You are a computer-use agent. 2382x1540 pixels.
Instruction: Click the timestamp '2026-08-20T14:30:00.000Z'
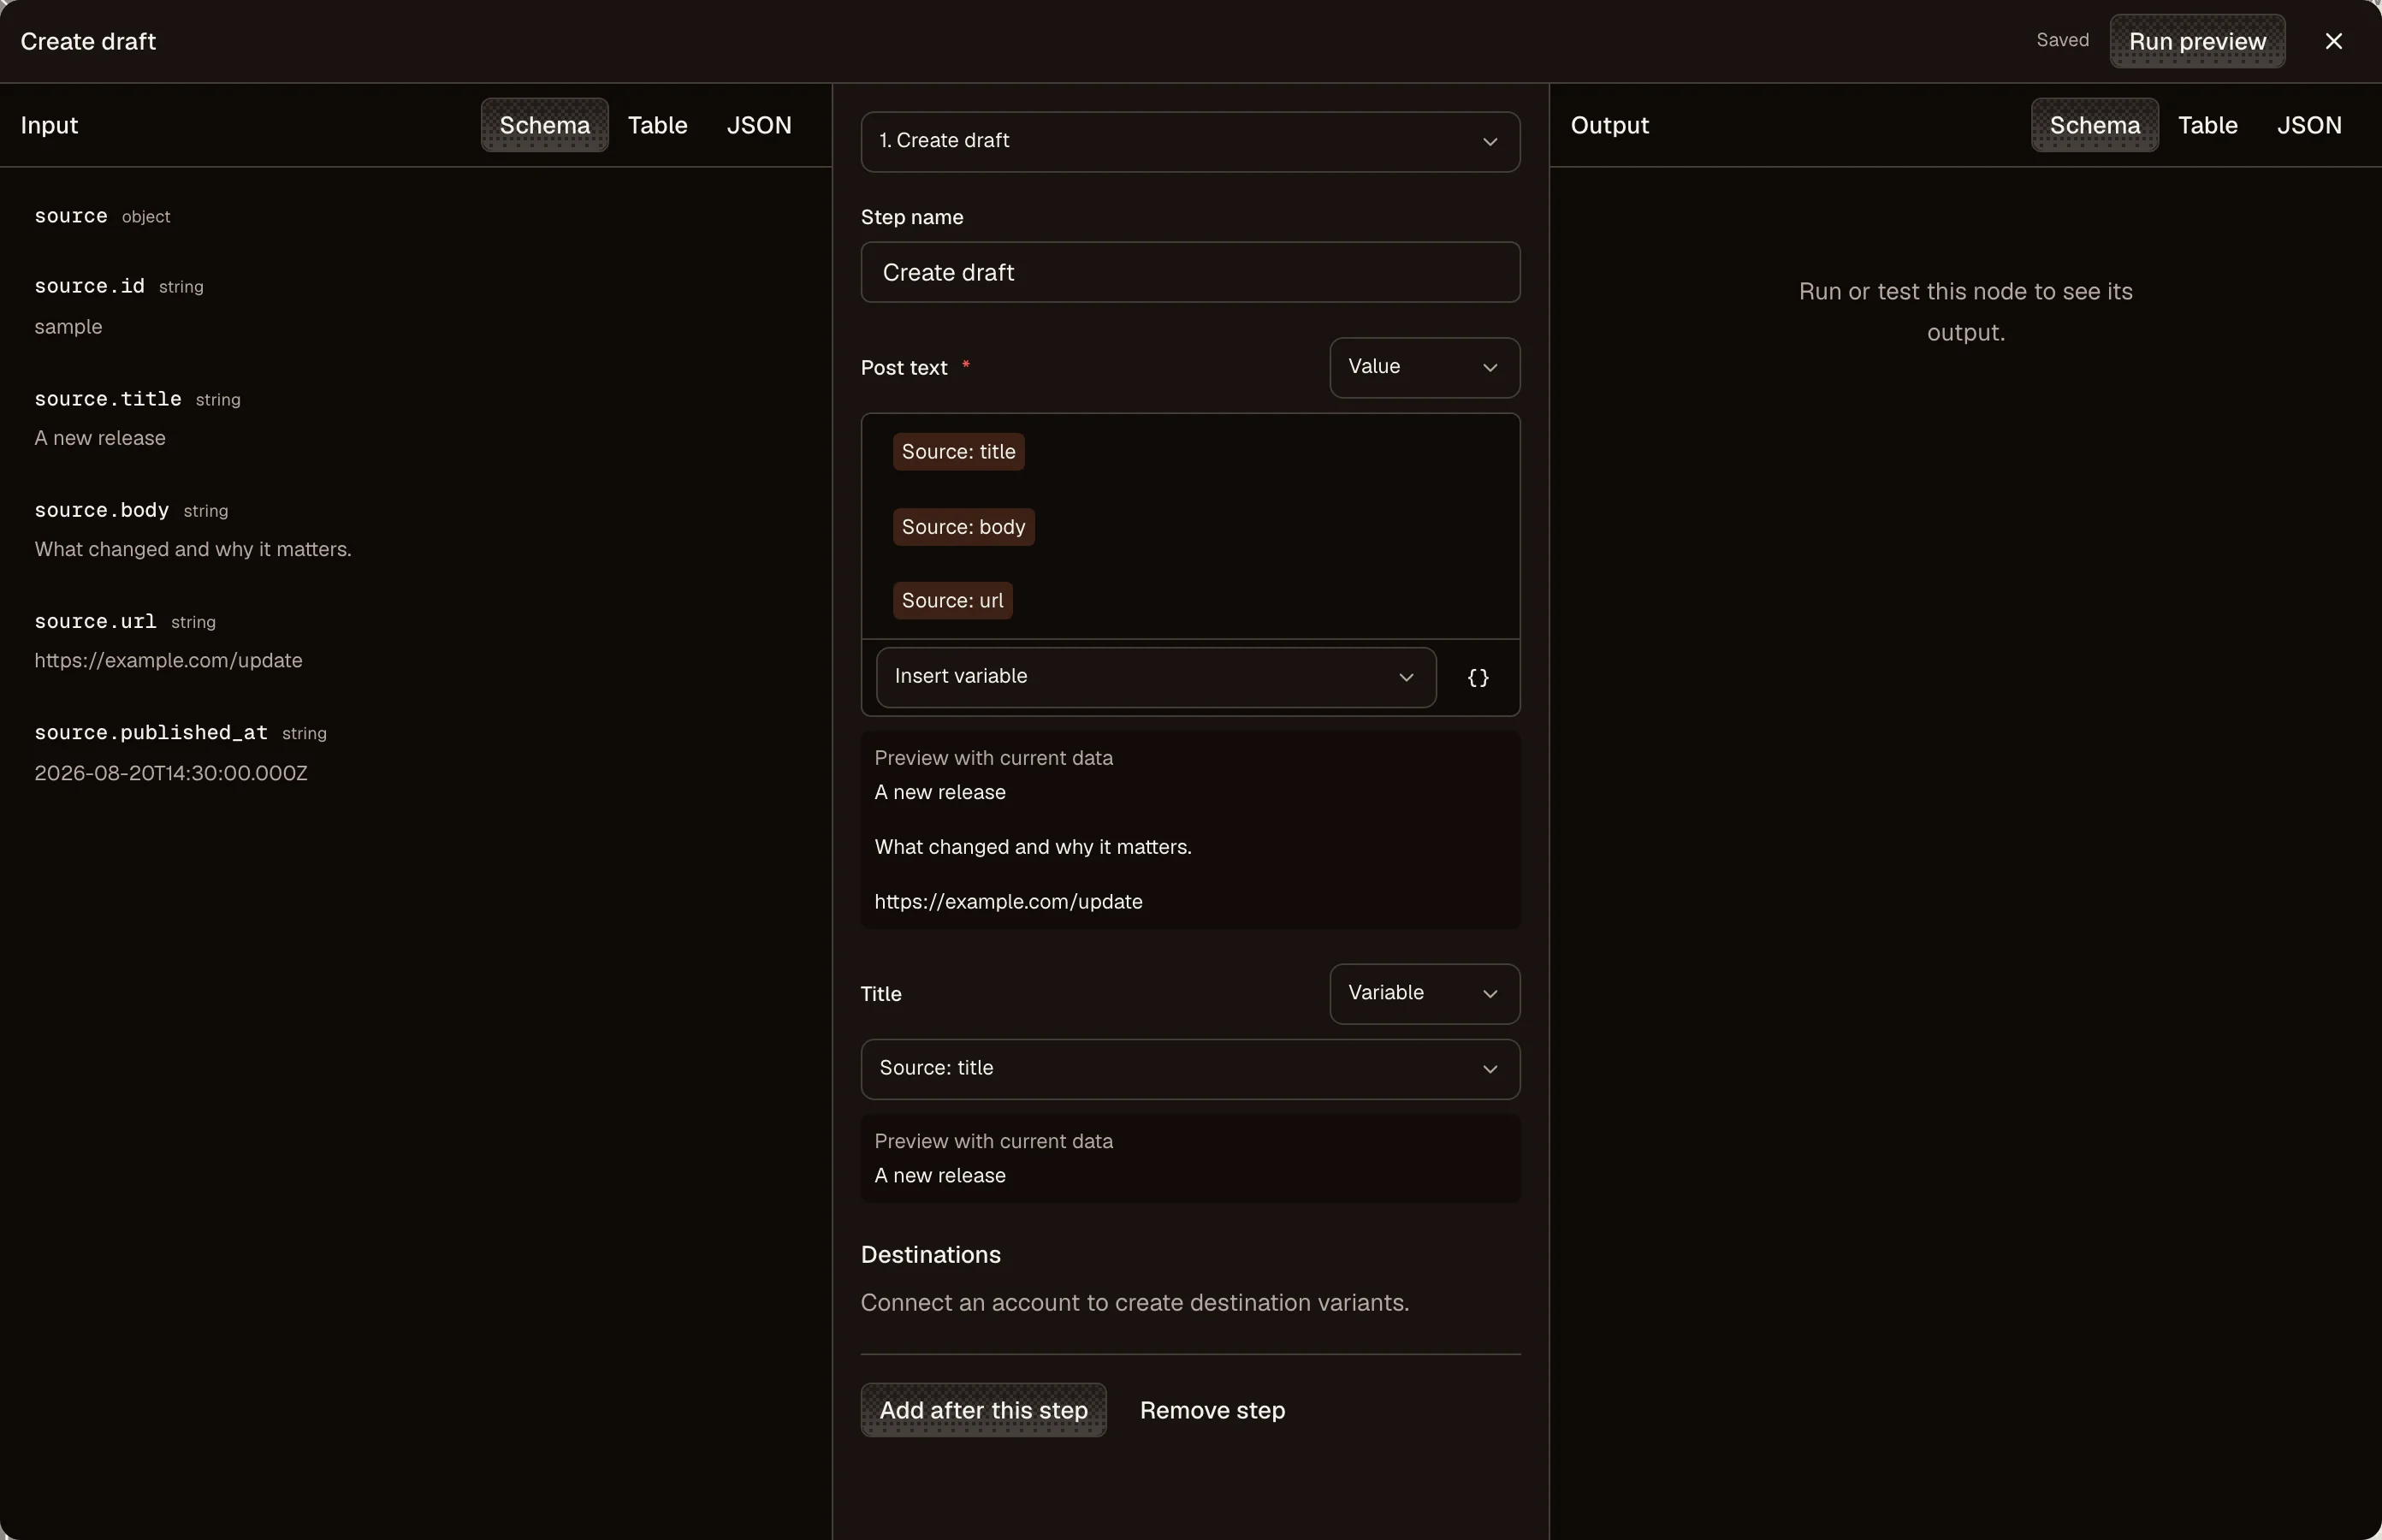coord(171,773)
